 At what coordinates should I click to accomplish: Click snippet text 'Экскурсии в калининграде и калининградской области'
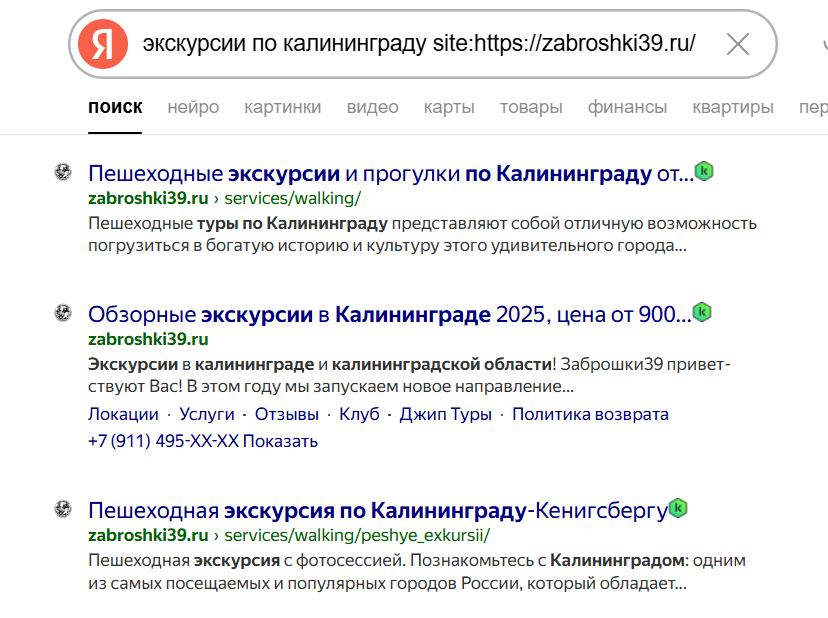click(x=320, y=364)
